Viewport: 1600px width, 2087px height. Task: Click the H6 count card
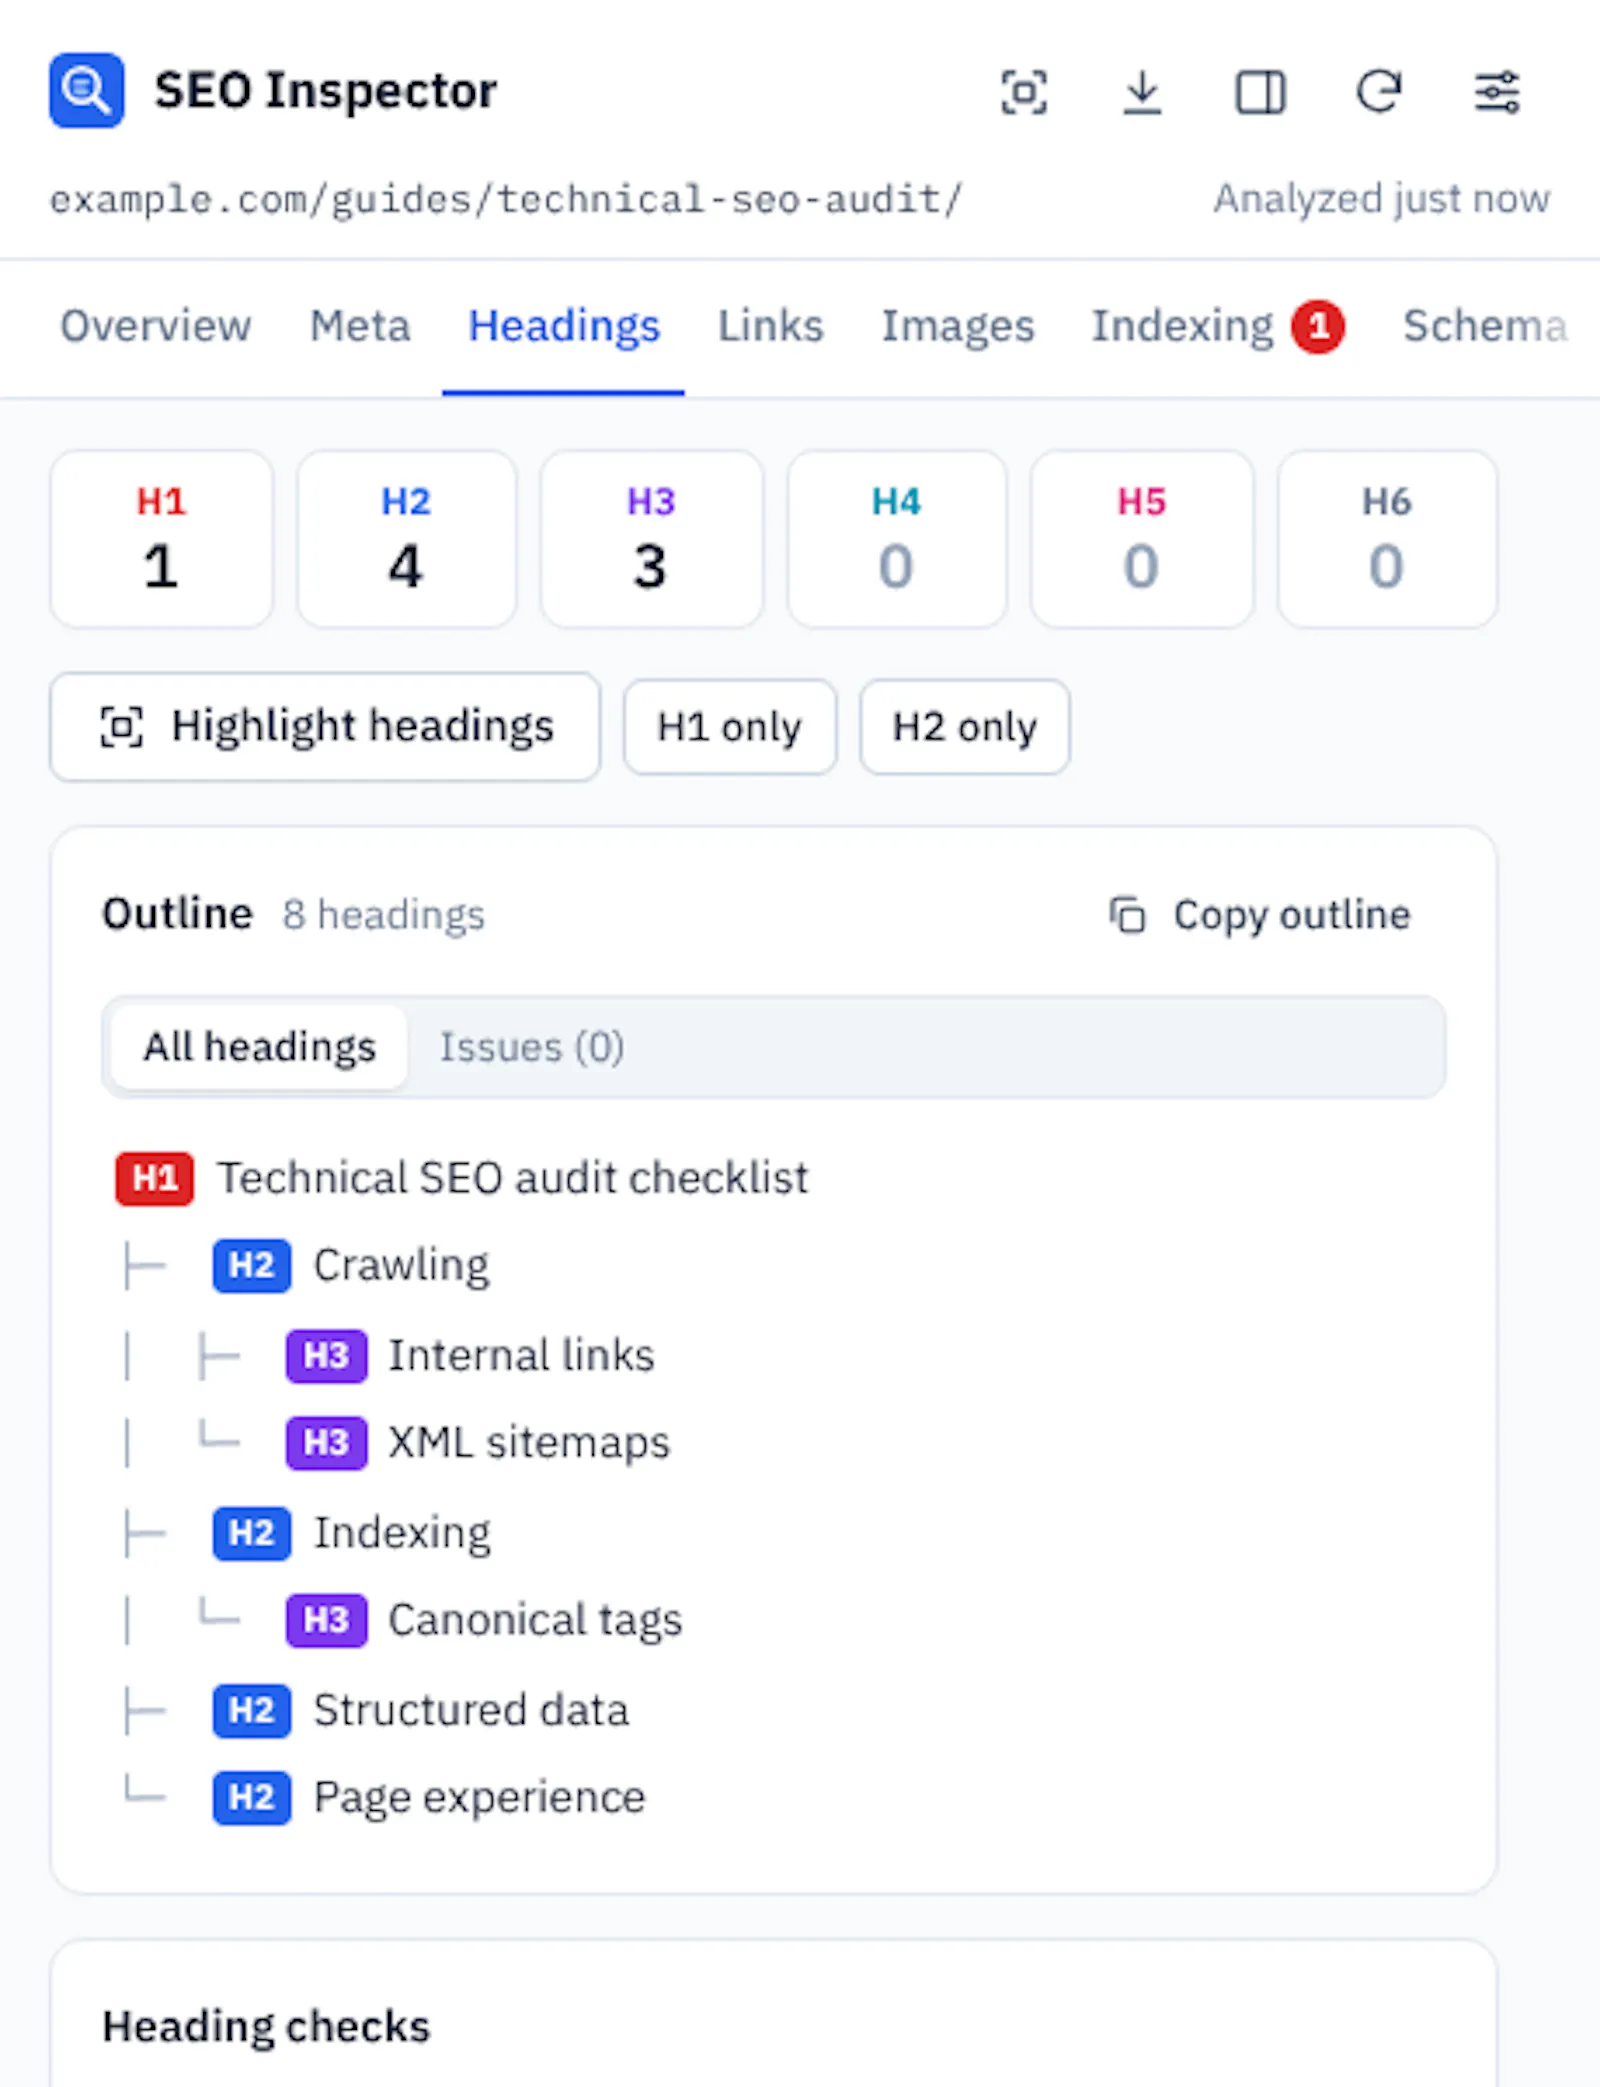tap(1387, 539)
